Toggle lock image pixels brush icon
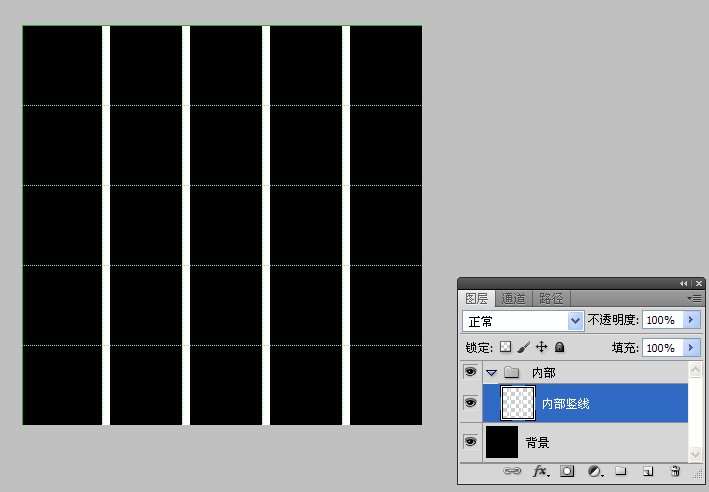Viewport: 709px width, 492px height. point(524,347)
